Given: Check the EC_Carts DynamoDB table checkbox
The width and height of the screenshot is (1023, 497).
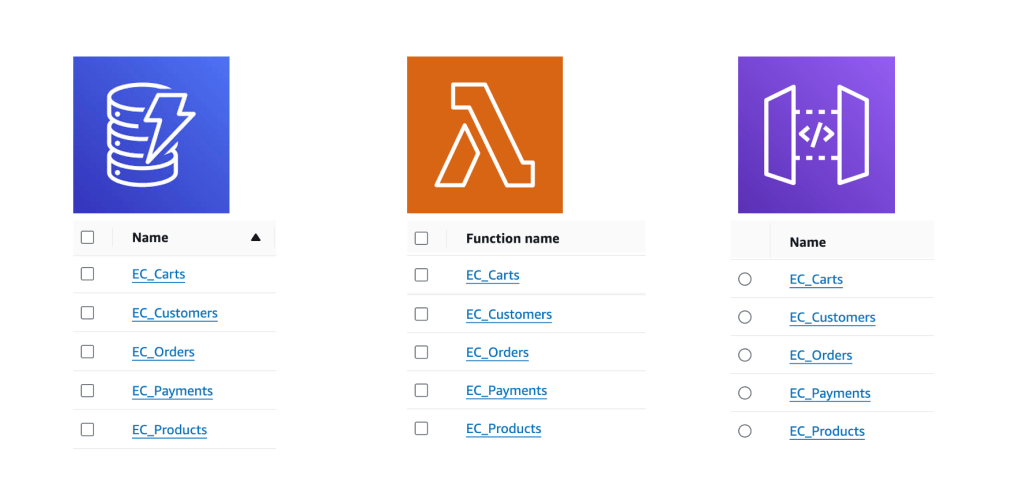Looking at the screenshot, I should coord(88,274).
